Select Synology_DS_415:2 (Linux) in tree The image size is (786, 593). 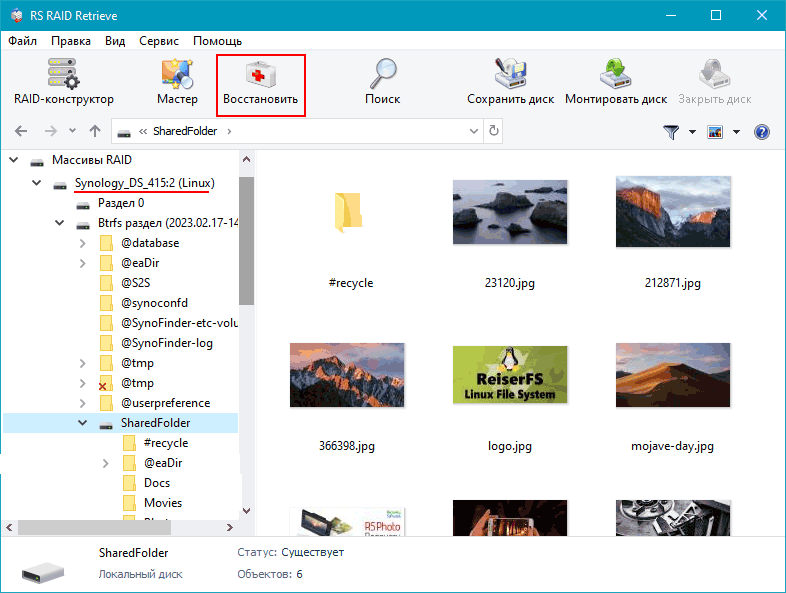[144, 183]
